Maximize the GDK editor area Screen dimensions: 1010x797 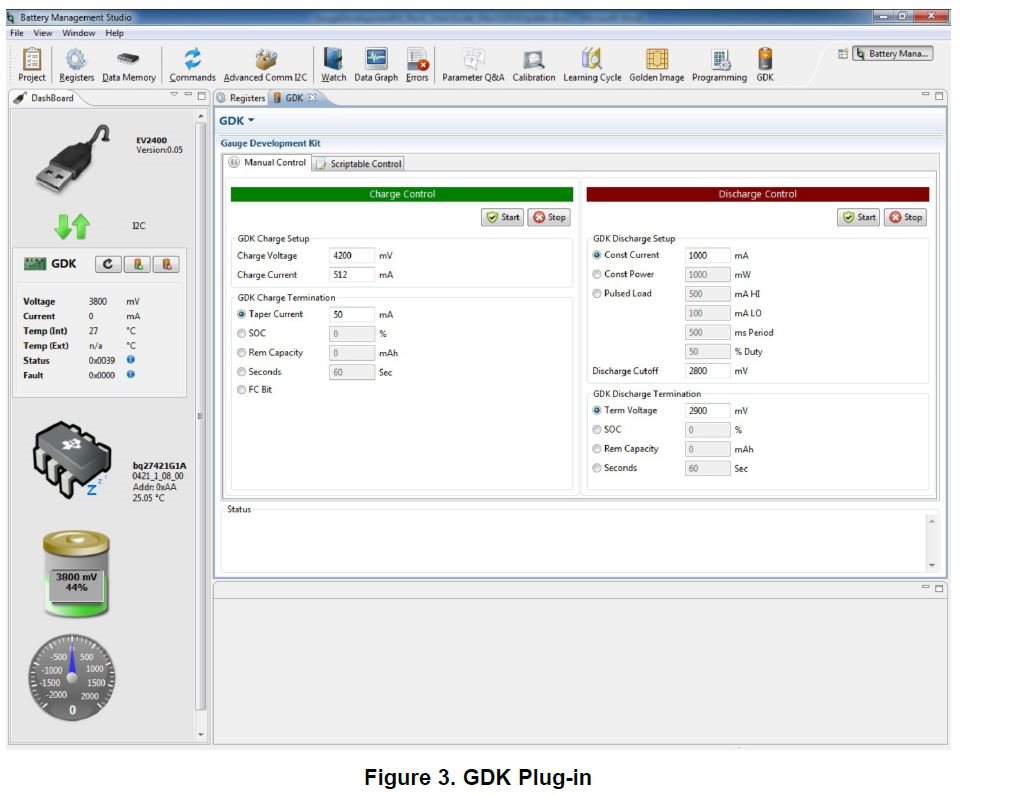[939, 95]
